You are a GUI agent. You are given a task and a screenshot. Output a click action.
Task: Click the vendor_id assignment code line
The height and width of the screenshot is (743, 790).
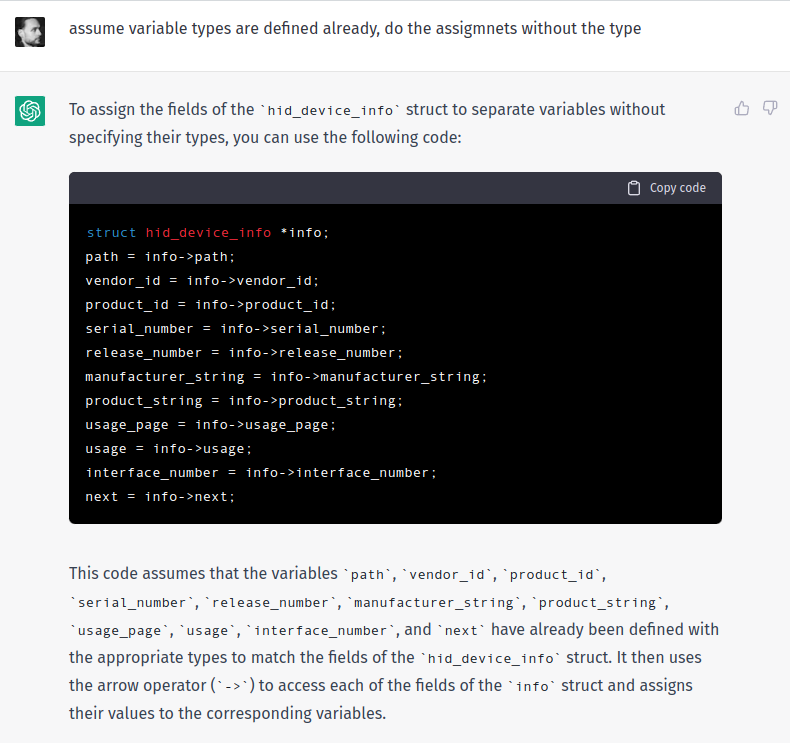click(202, 280)
